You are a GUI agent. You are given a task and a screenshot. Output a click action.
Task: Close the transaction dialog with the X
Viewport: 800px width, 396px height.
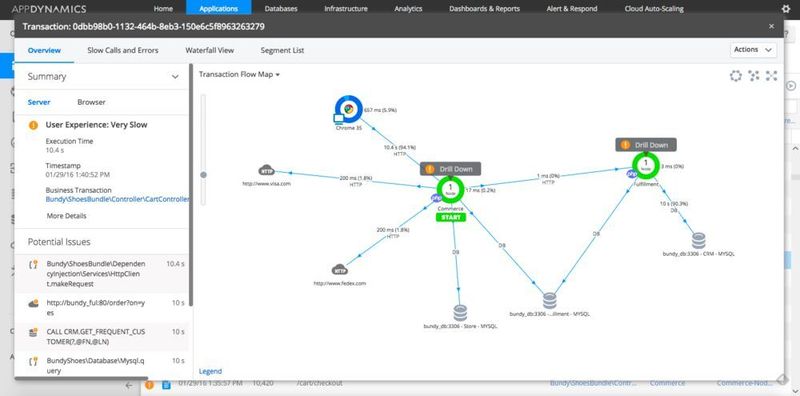(x=771, y=26)
